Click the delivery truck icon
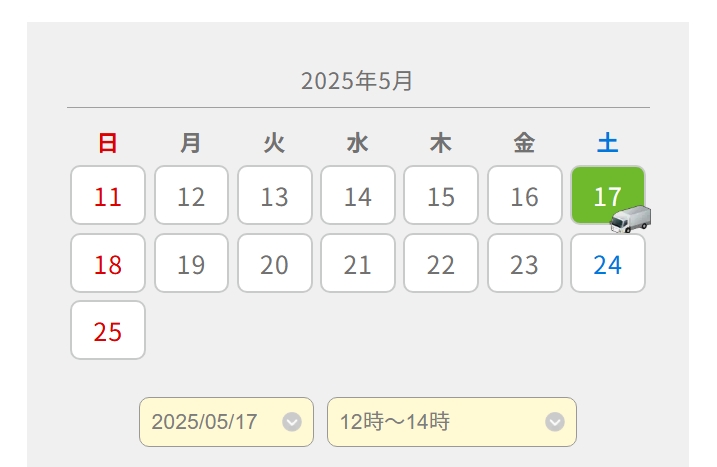 (x=631, y=219)
